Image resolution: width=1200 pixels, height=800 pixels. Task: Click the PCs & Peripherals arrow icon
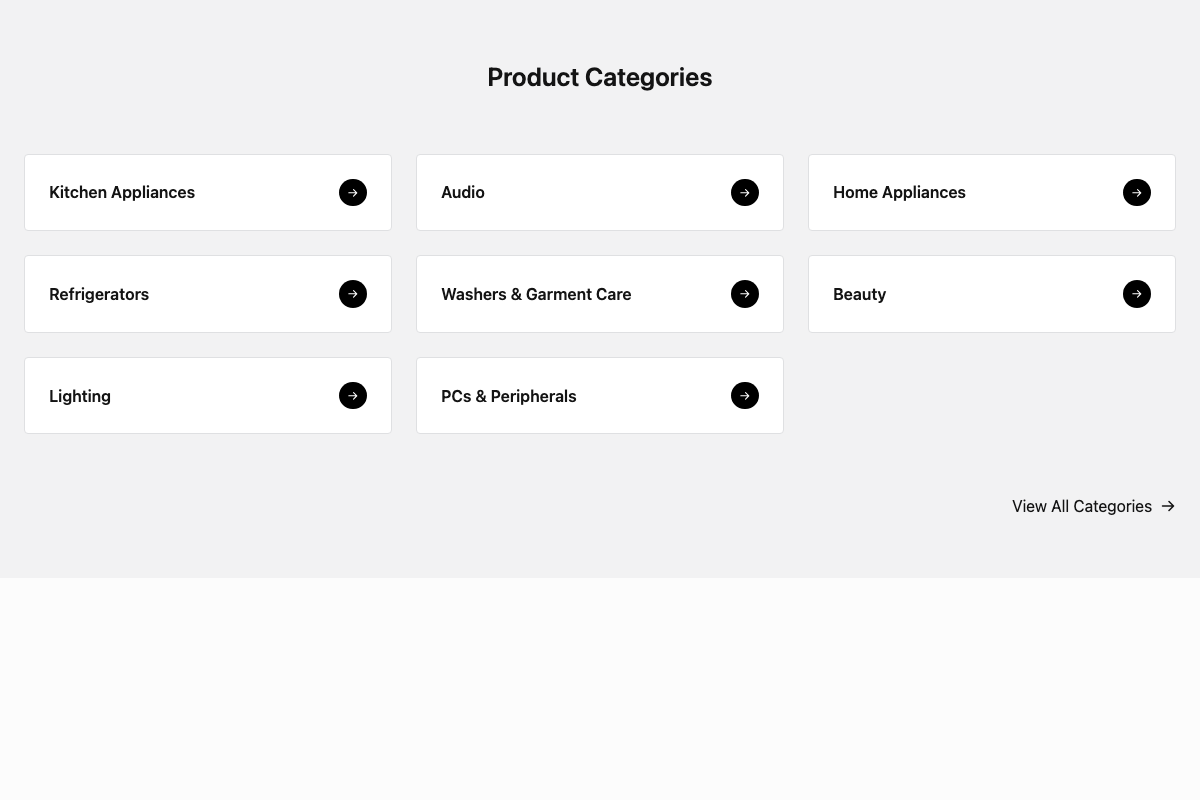coord(745,396)
